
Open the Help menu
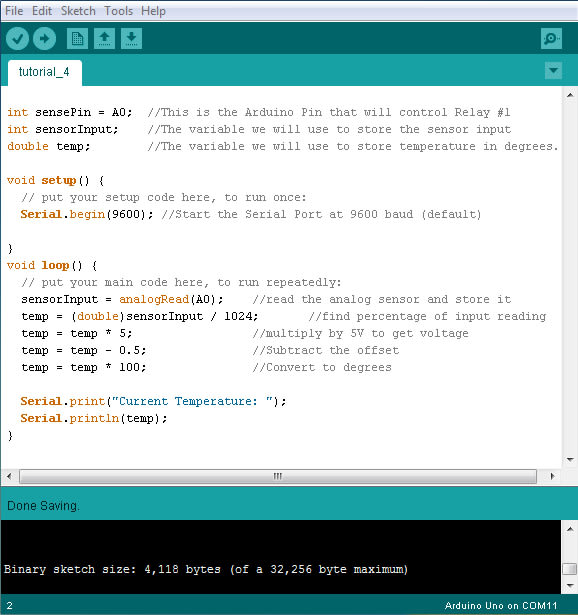click(x=153, y=11)
